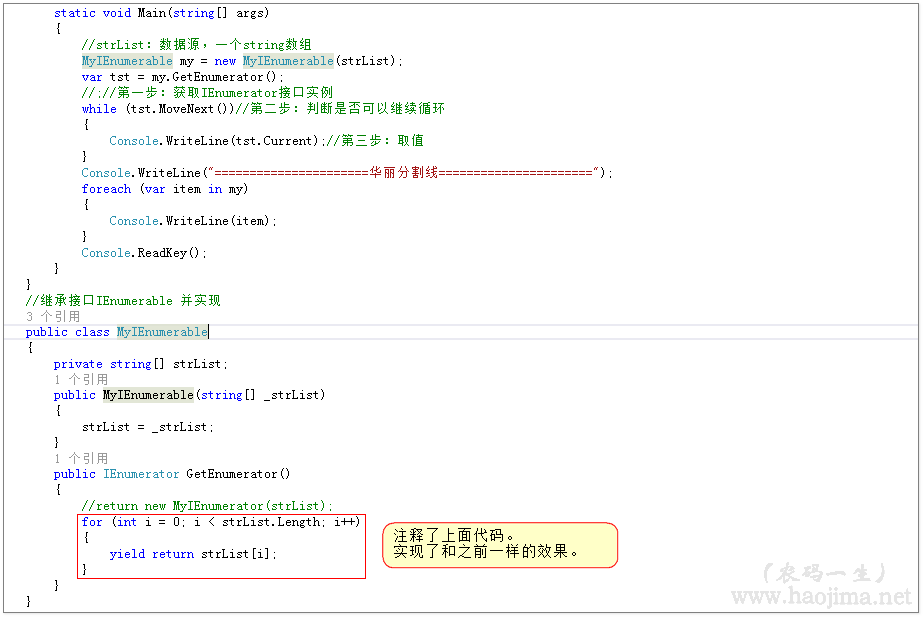
Task: Click comment "//strList：数据源，一个string数组"
Action: (197, 45)
